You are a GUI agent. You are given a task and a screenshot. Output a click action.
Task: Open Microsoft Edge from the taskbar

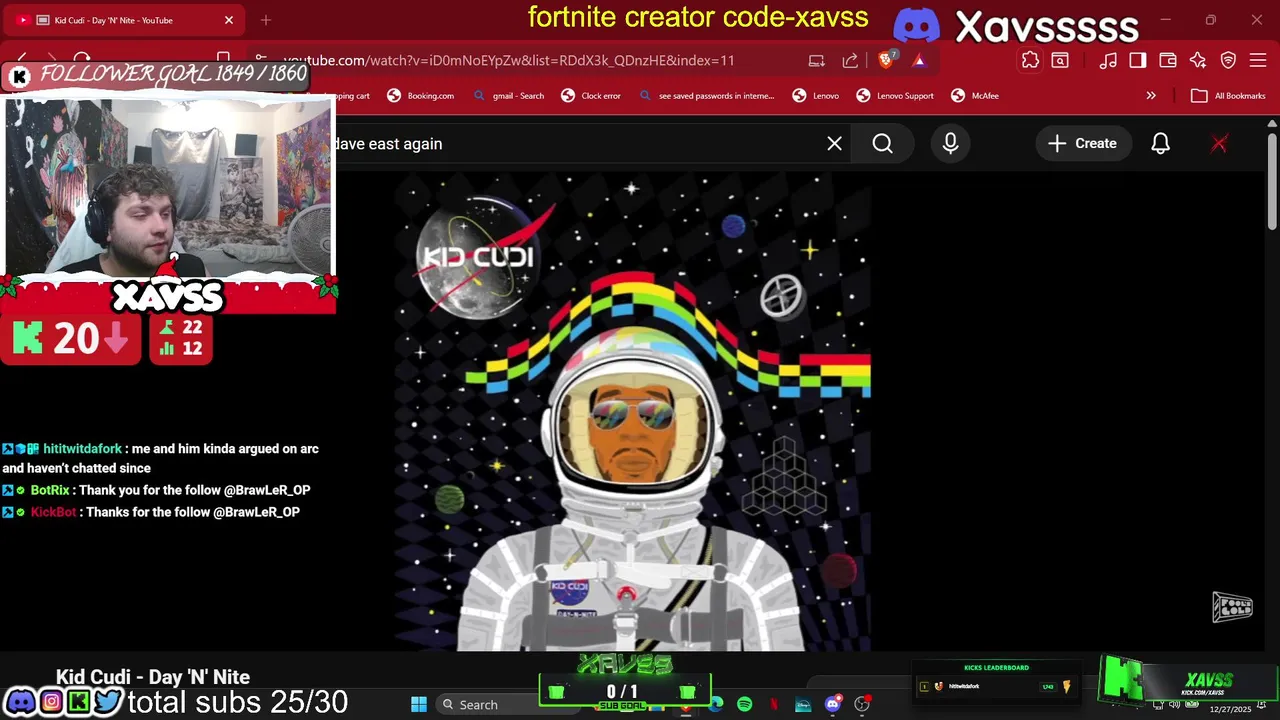[716, 704]
